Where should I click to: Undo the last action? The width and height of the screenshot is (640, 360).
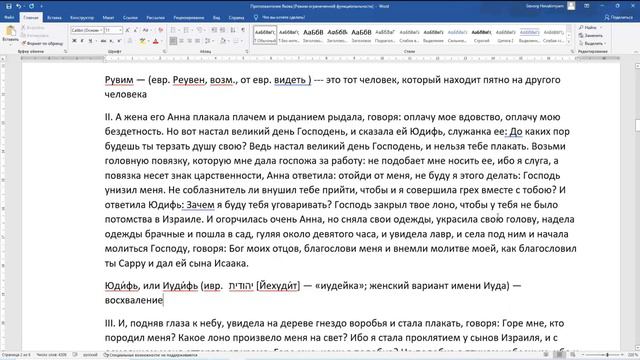point(19,6)
